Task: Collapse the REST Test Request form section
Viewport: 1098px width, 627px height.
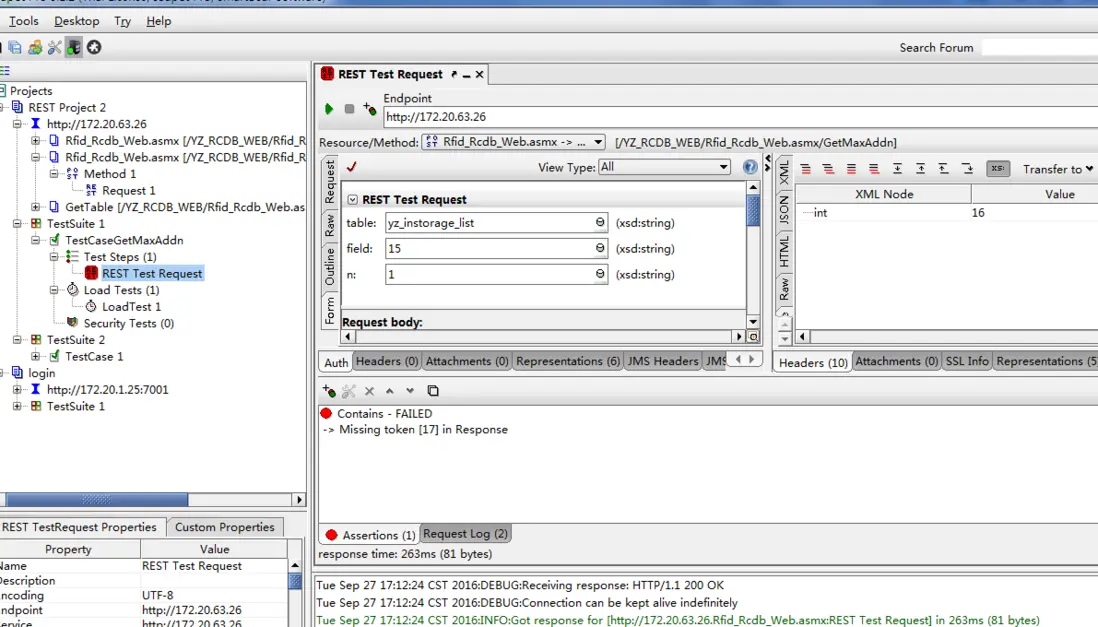Action: [x=352, y=200]
